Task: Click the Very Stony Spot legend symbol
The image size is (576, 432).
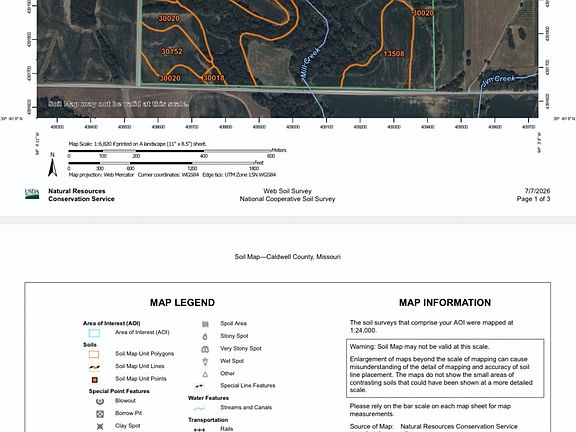Action: [205, 349]
